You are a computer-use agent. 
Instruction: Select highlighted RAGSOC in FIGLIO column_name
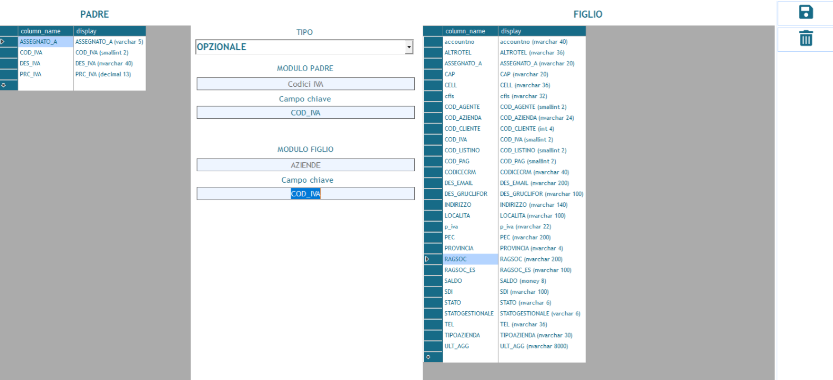coord(471,259)
